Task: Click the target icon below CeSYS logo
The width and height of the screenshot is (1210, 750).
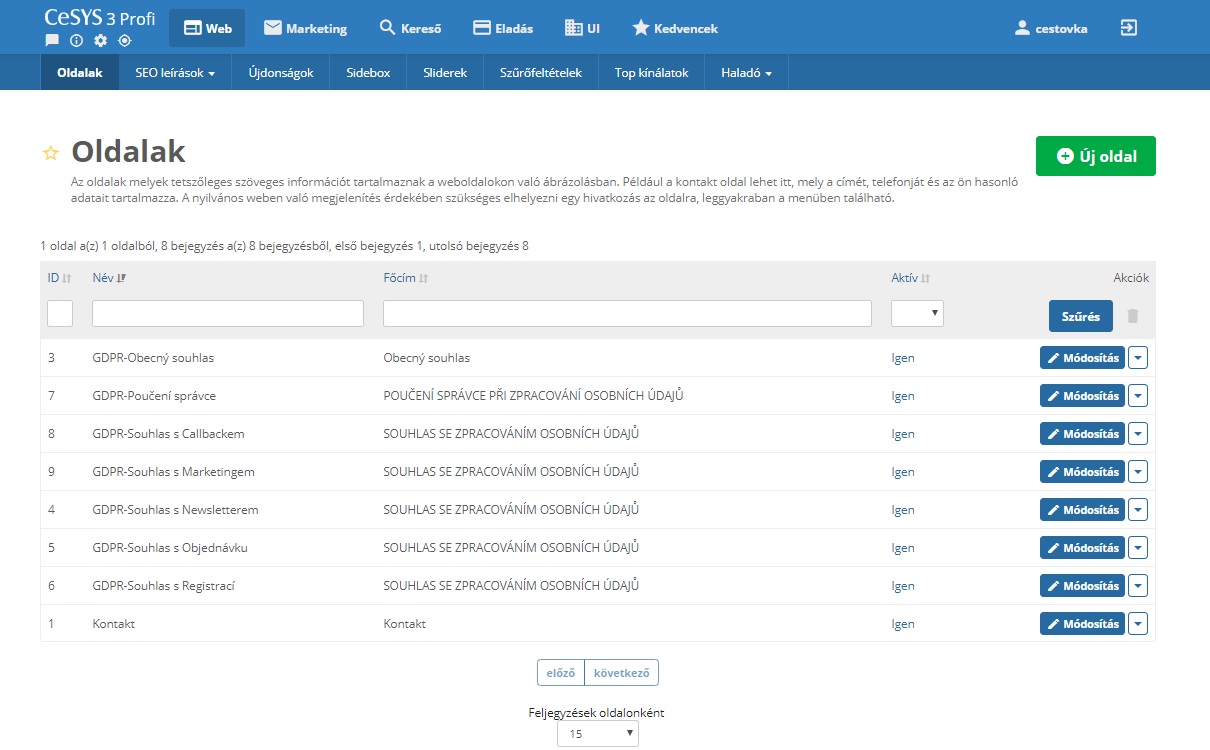Action: (x=124, y=41)
